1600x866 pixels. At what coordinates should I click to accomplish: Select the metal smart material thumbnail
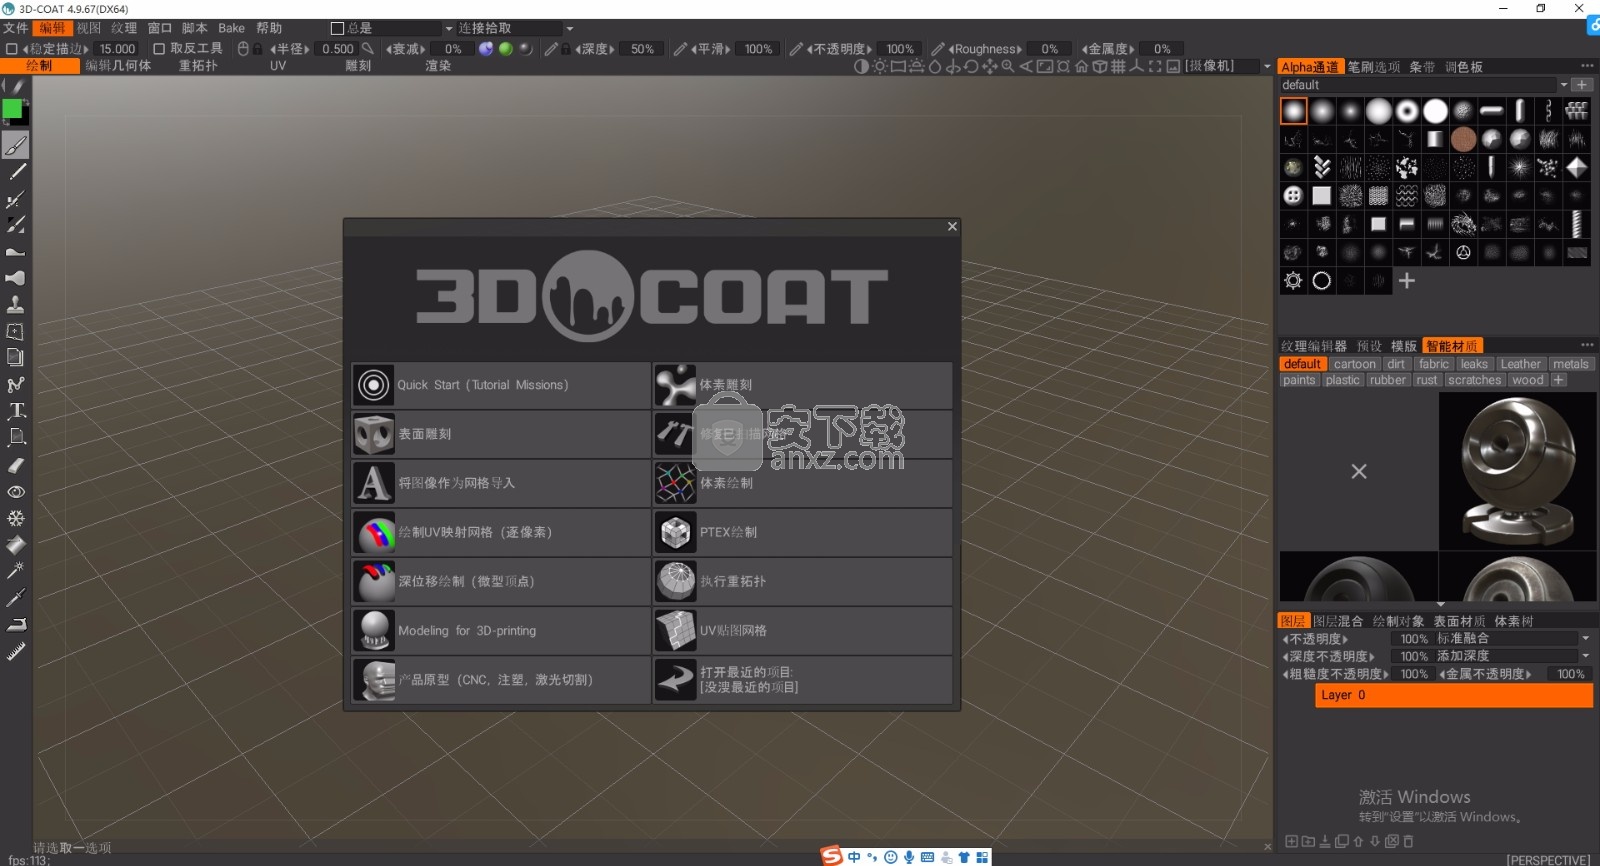click(x=1517, y=471)
